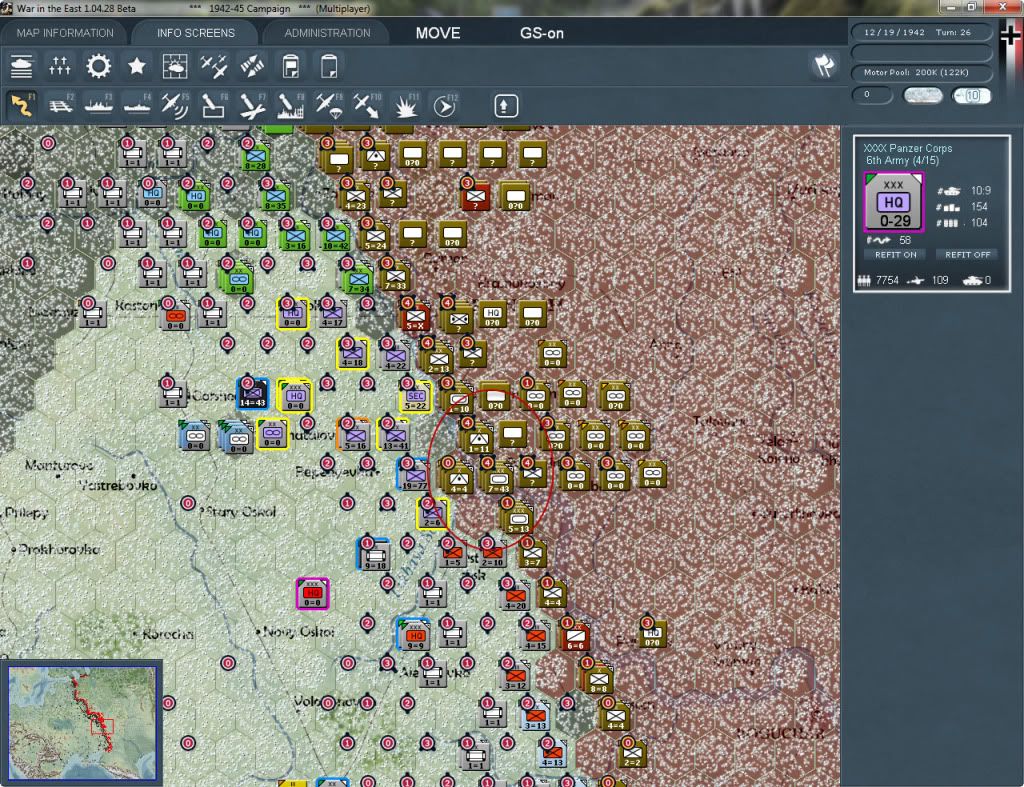Image resolution: width=1024 pixels, height=787 pixels.
Task: Switch to the INFO SCREENS tab
Action: click(x=195, y=33)
